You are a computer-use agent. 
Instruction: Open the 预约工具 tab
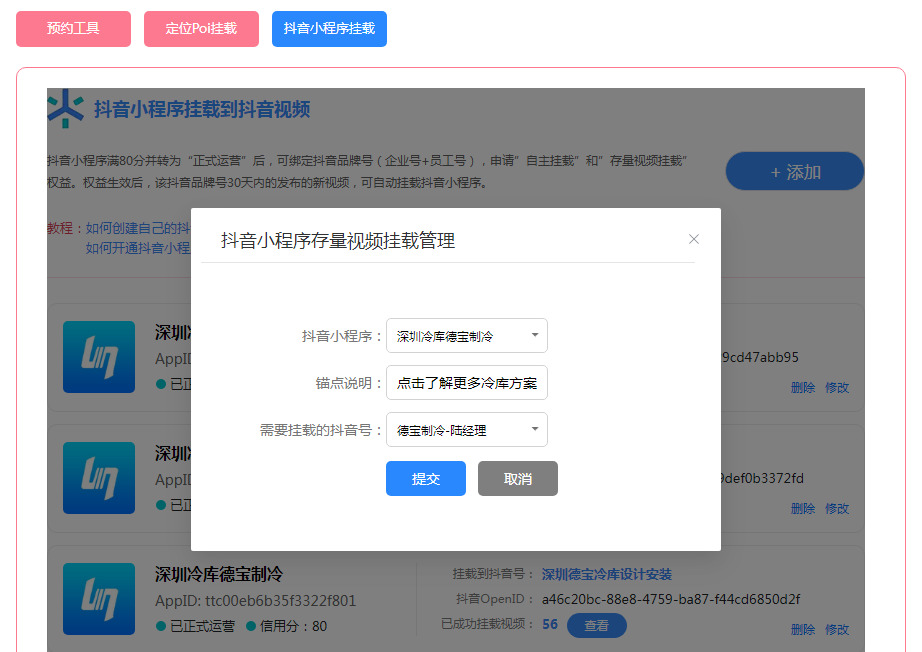[74, 29]
